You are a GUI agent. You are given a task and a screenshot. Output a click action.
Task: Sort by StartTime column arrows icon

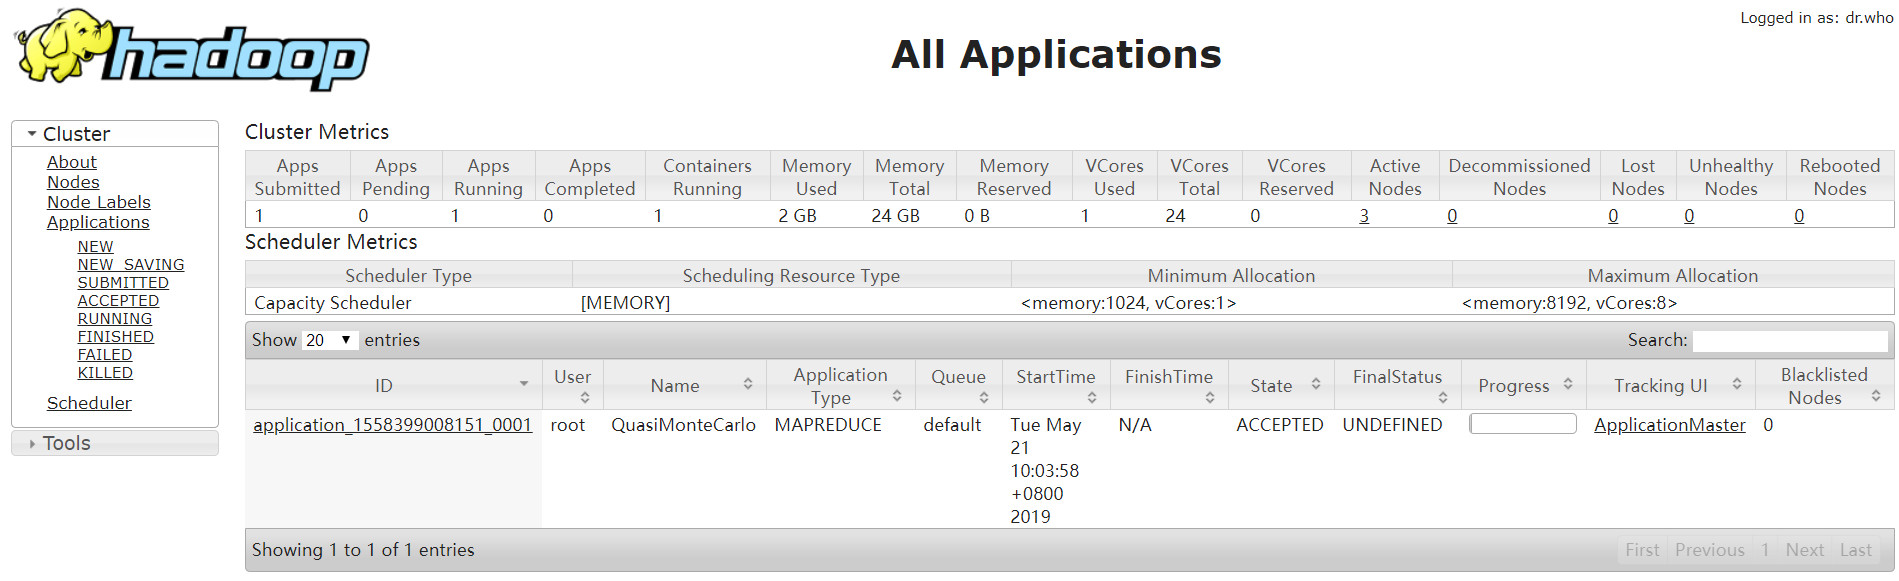pos(1092,397)
